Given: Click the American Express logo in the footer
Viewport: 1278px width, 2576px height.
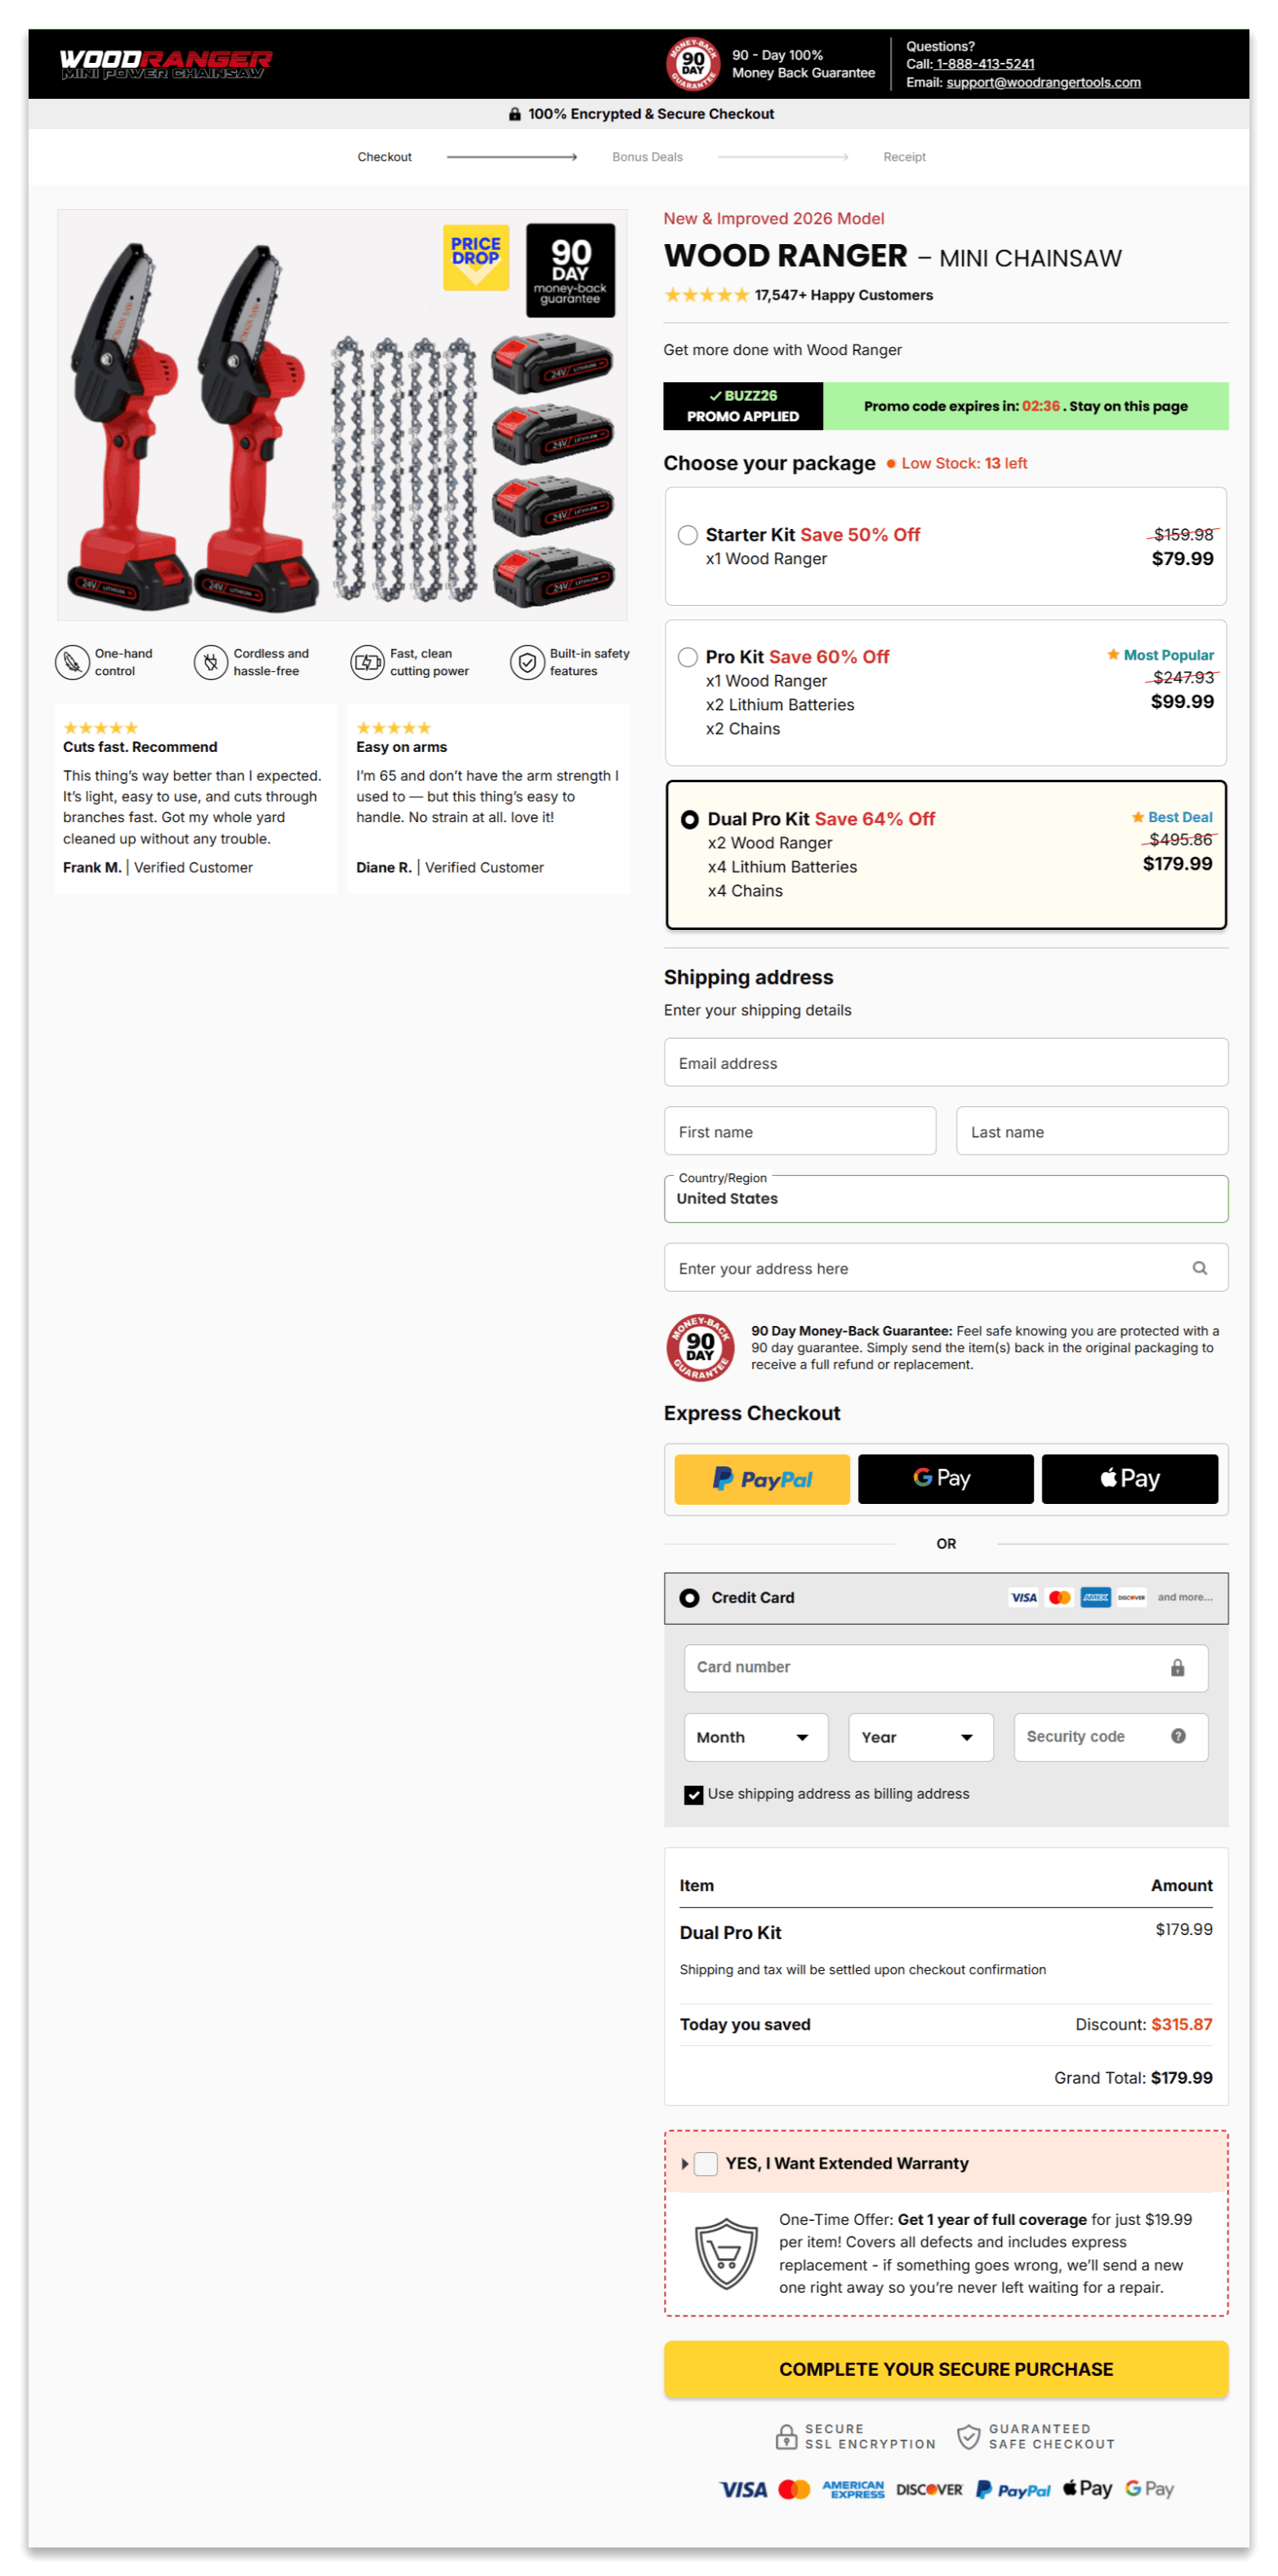Looking at the screenshot, I should pos(853,2489).
